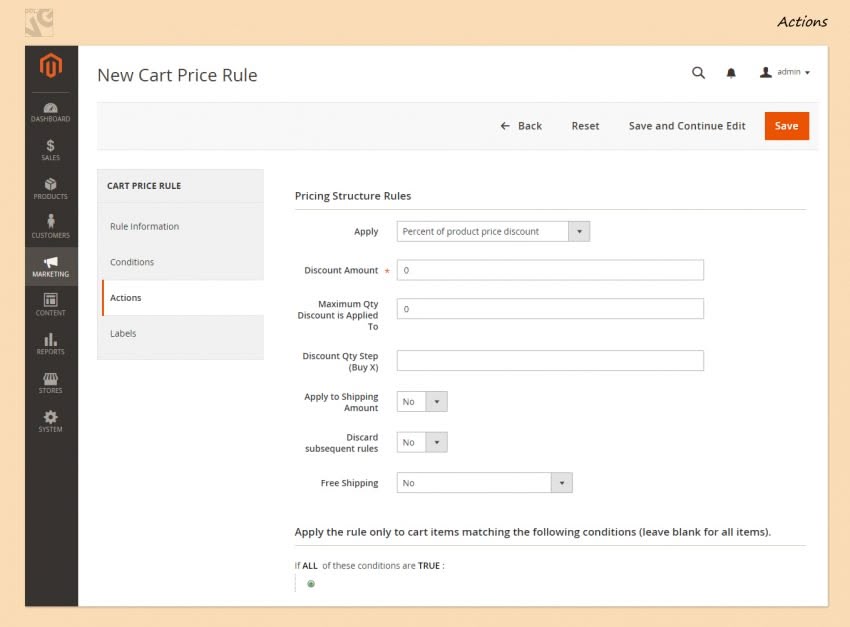Click the Magento logo icon
850x627 pixels.
[x=50, y=66]
